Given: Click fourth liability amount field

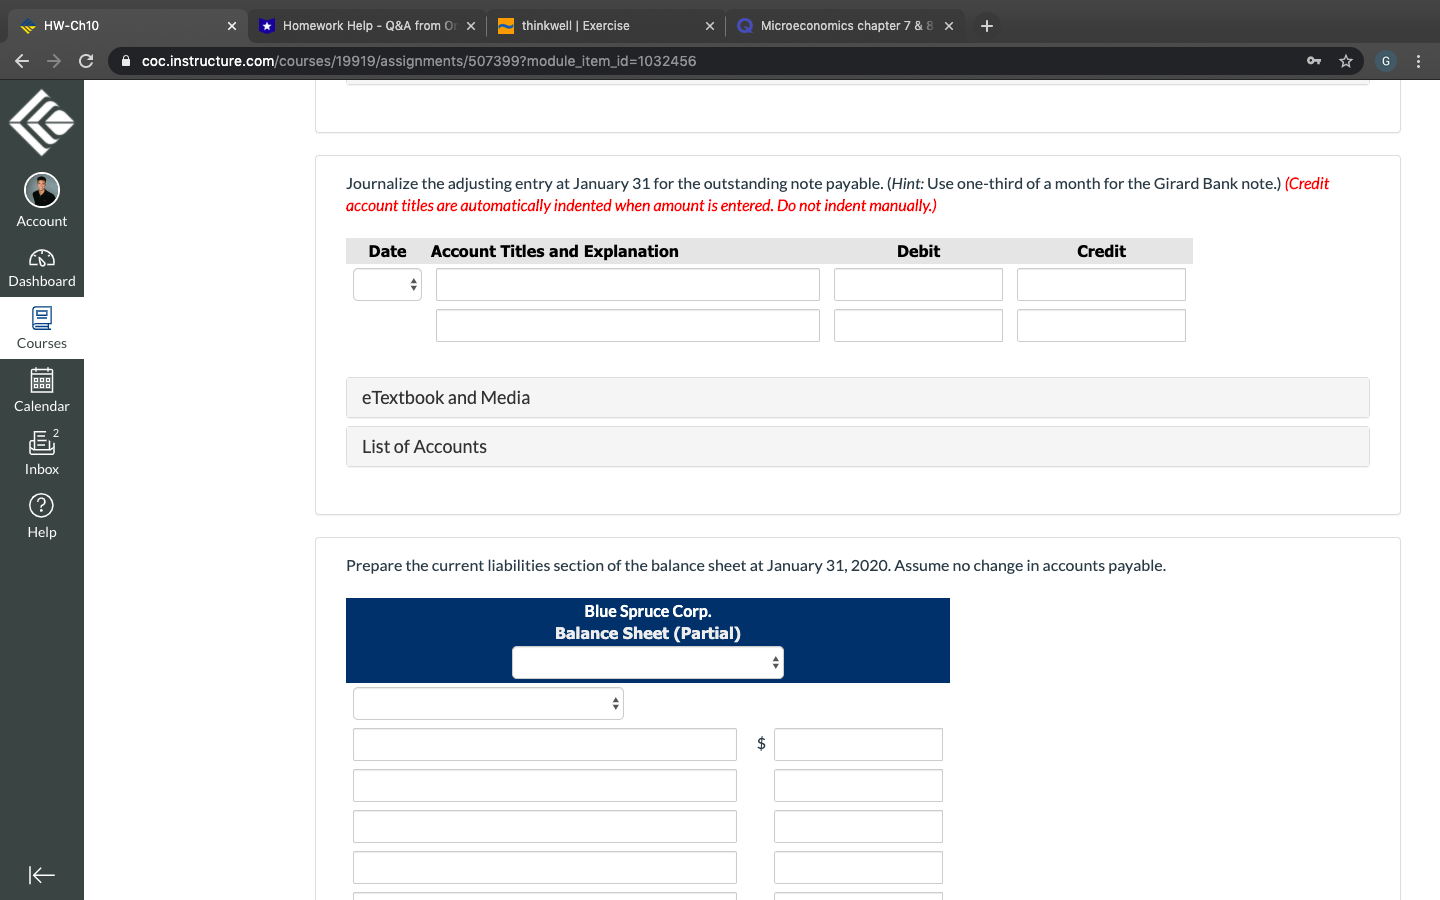Looking at the screenshot, I should (x=858, y=868).
